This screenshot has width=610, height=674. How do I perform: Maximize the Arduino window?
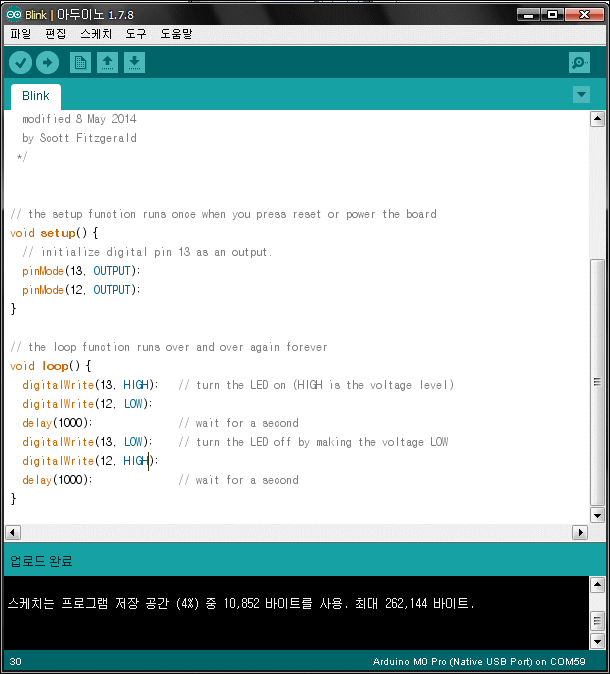coord(552,15)
